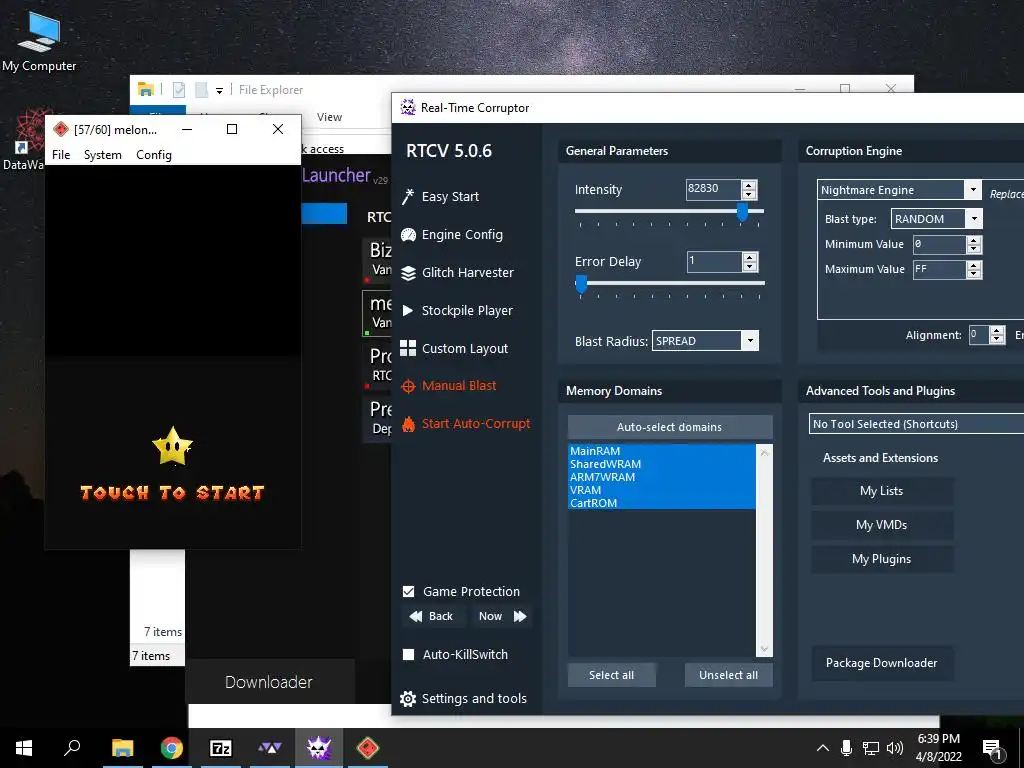Click Error Delay slider handle

581,283
